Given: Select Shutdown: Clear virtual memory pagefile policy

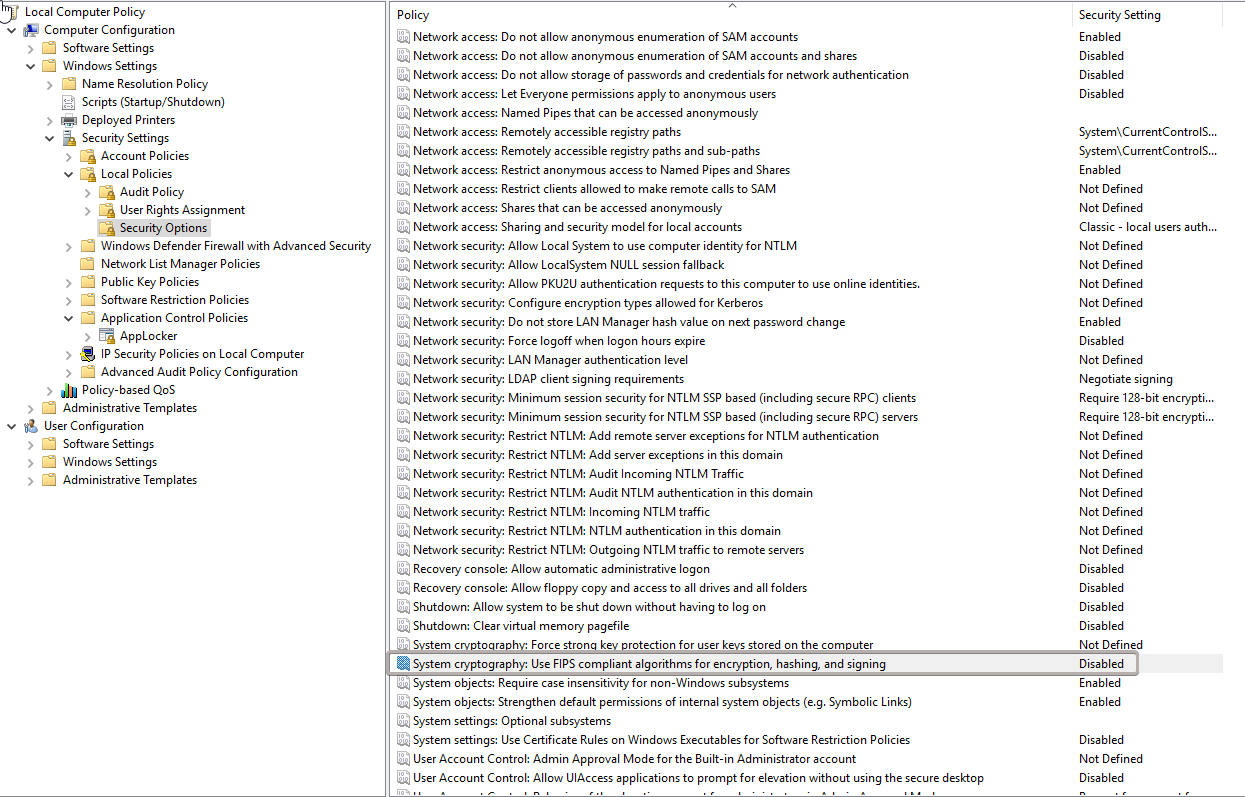Looking at the screenshot, I should point(521,626).
